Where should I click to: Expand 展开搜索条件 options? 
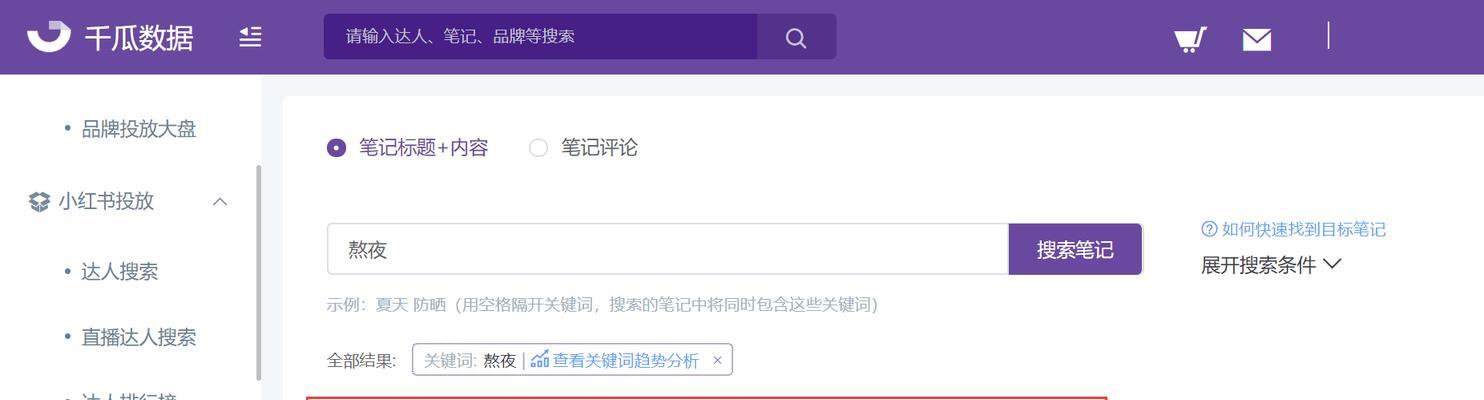coord(1271,265)
